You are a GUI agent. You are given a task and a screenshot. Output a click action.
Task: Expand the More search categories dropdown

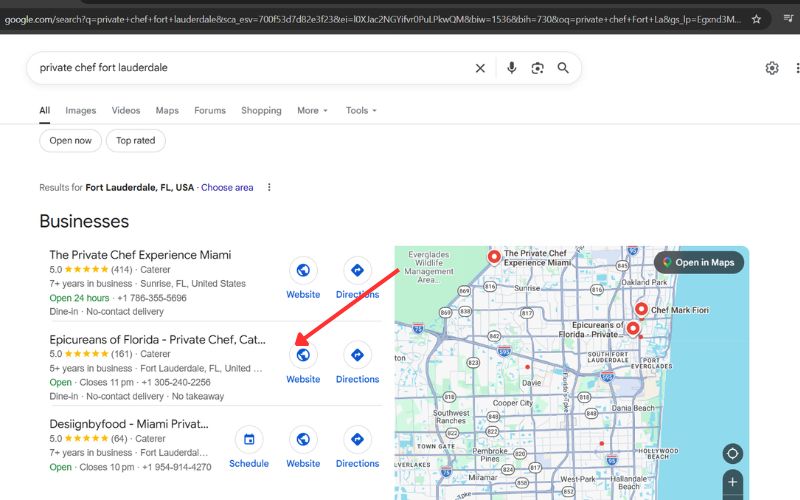312,111
